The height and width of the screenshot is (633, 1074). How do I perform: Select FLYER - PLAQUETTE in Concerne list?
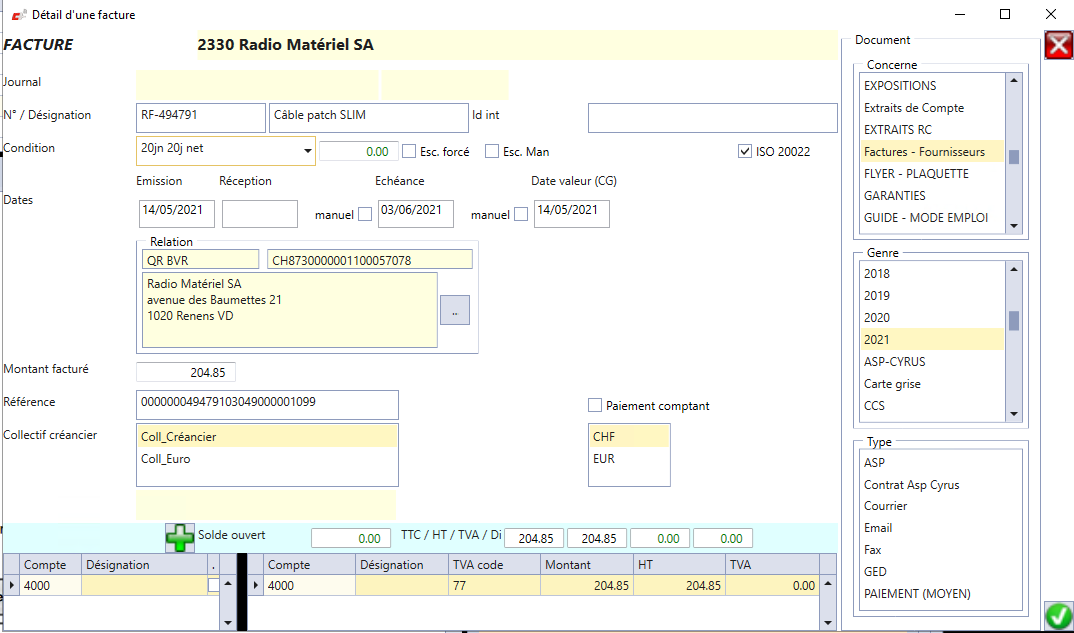point(932,173)
